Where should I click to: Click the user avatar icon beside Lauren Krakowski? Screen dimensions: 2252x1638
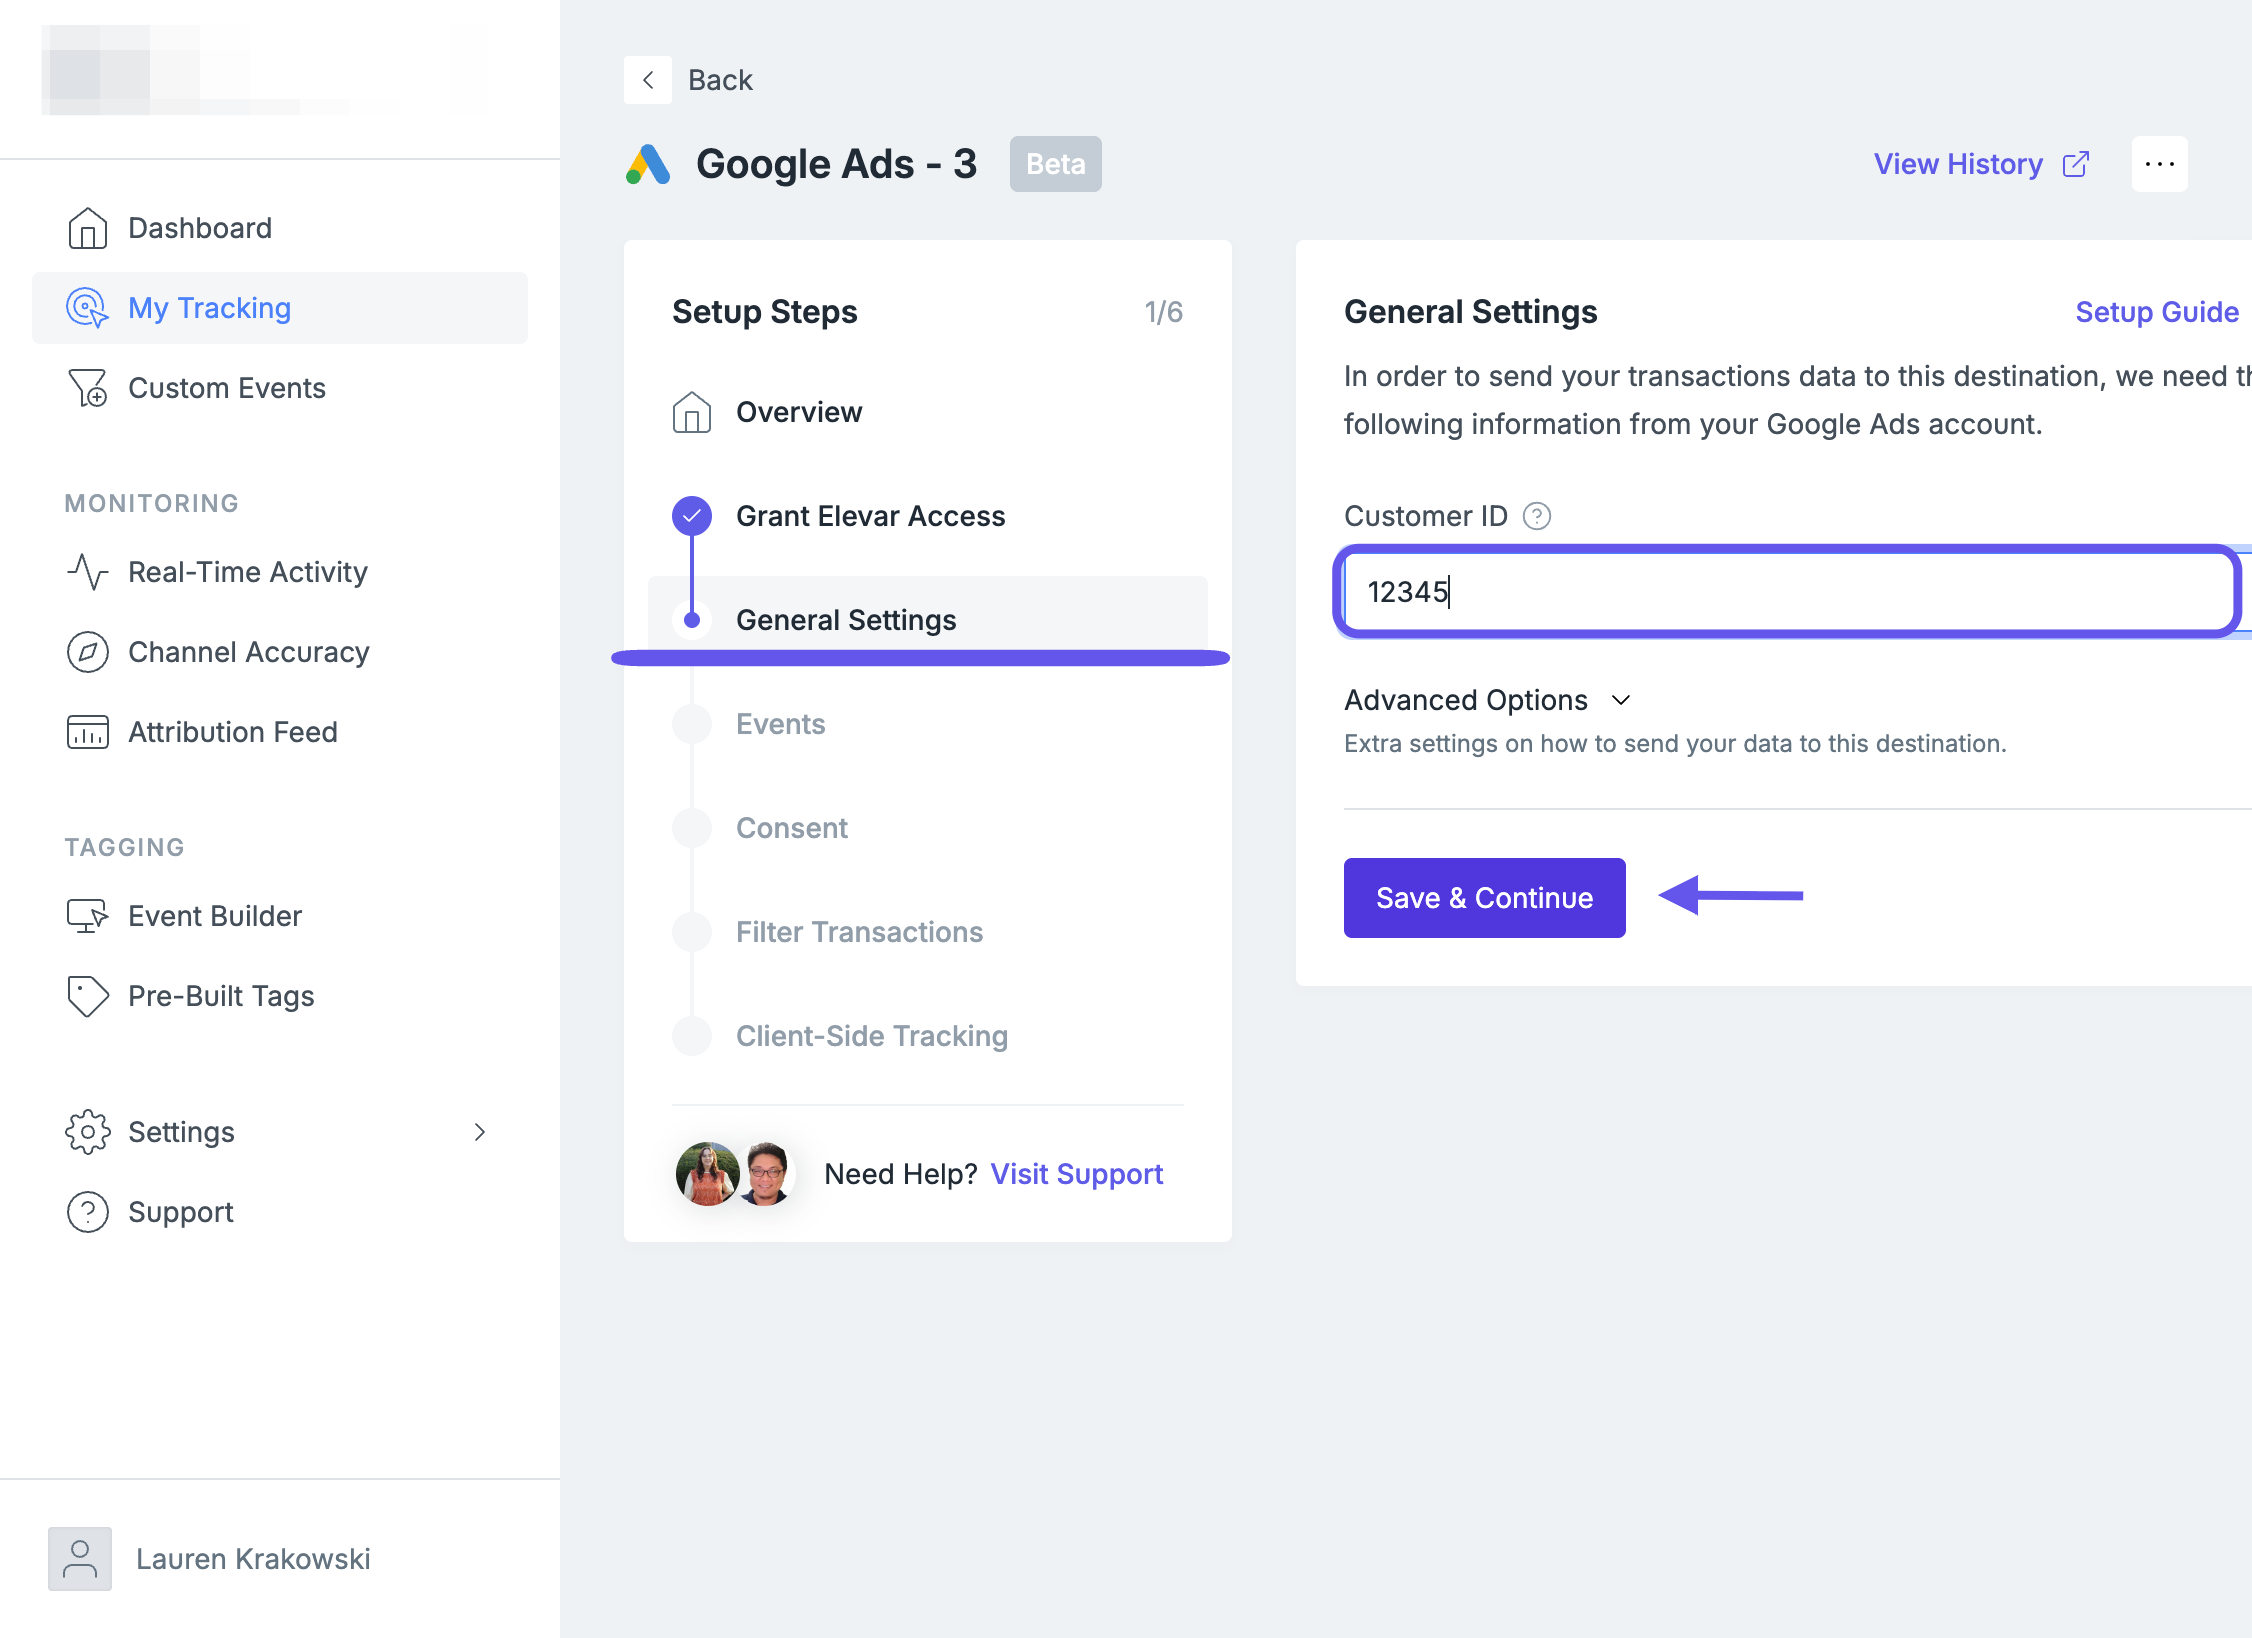[80, 1559]
